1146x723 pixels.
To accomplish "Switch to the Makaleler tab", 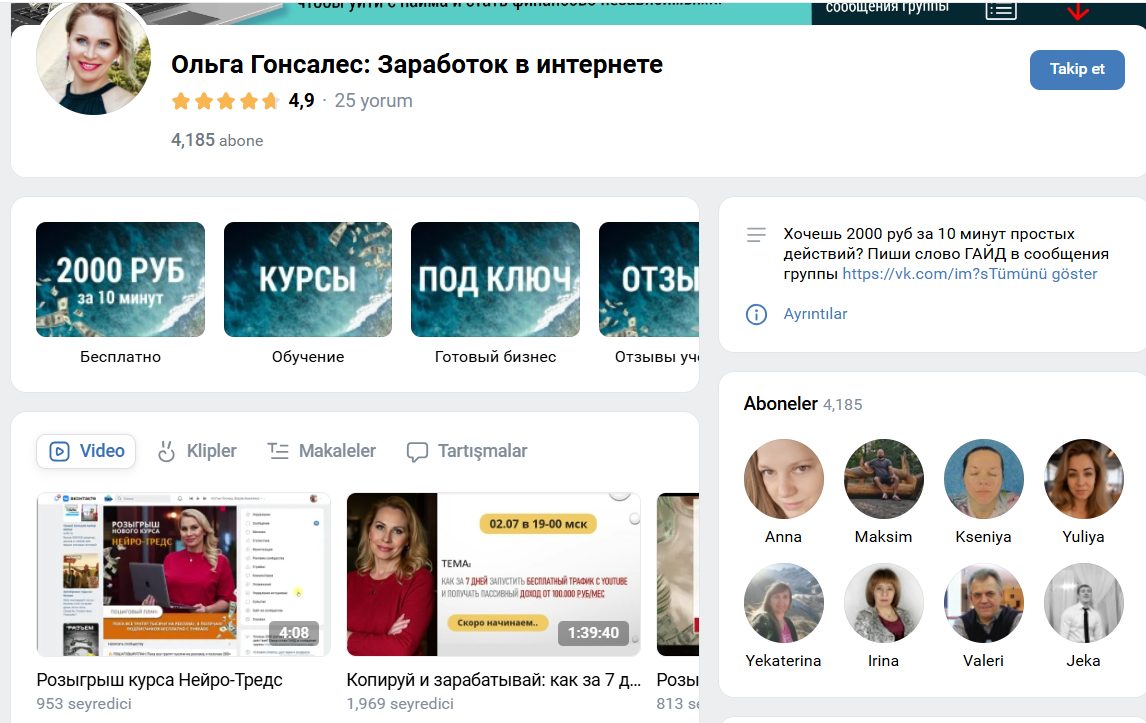I will [322, 451].
